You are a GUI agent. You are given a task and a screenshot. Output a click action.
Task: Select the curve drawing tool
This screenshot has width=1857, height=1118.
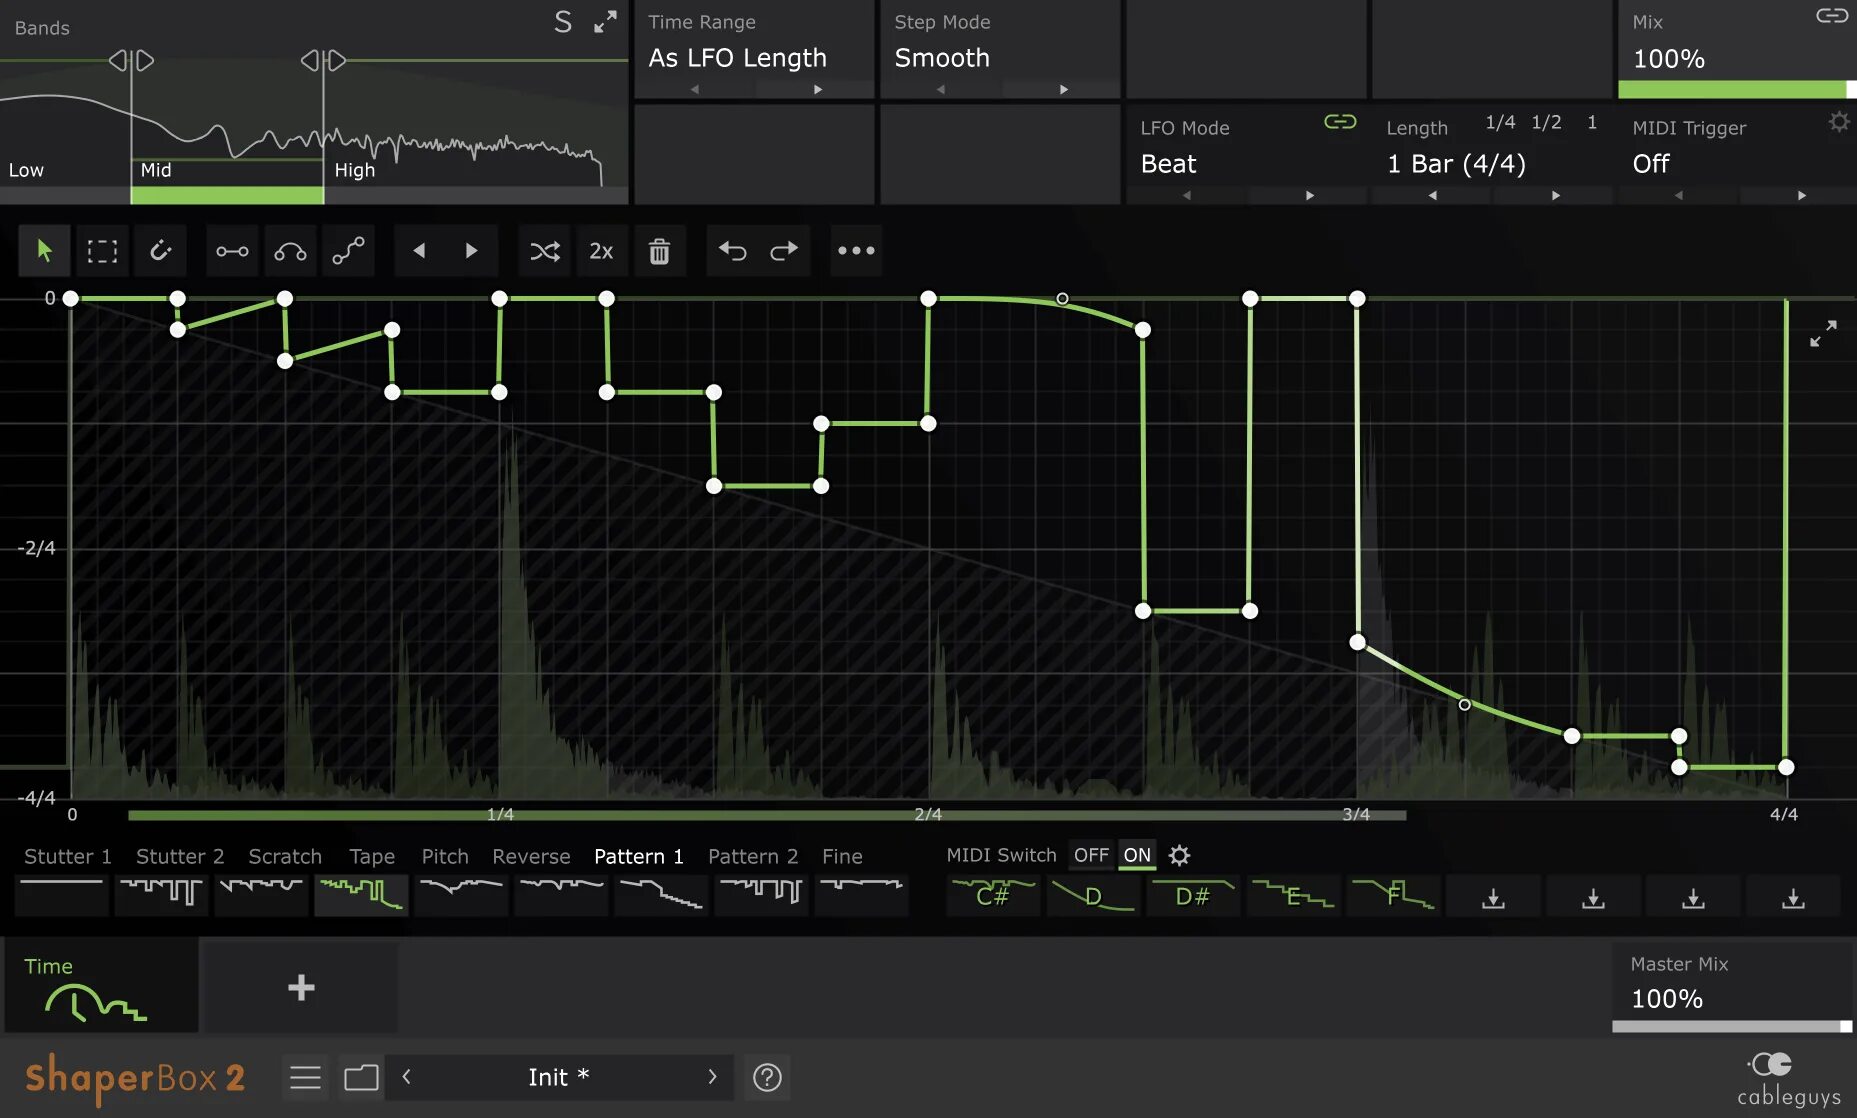290,251
